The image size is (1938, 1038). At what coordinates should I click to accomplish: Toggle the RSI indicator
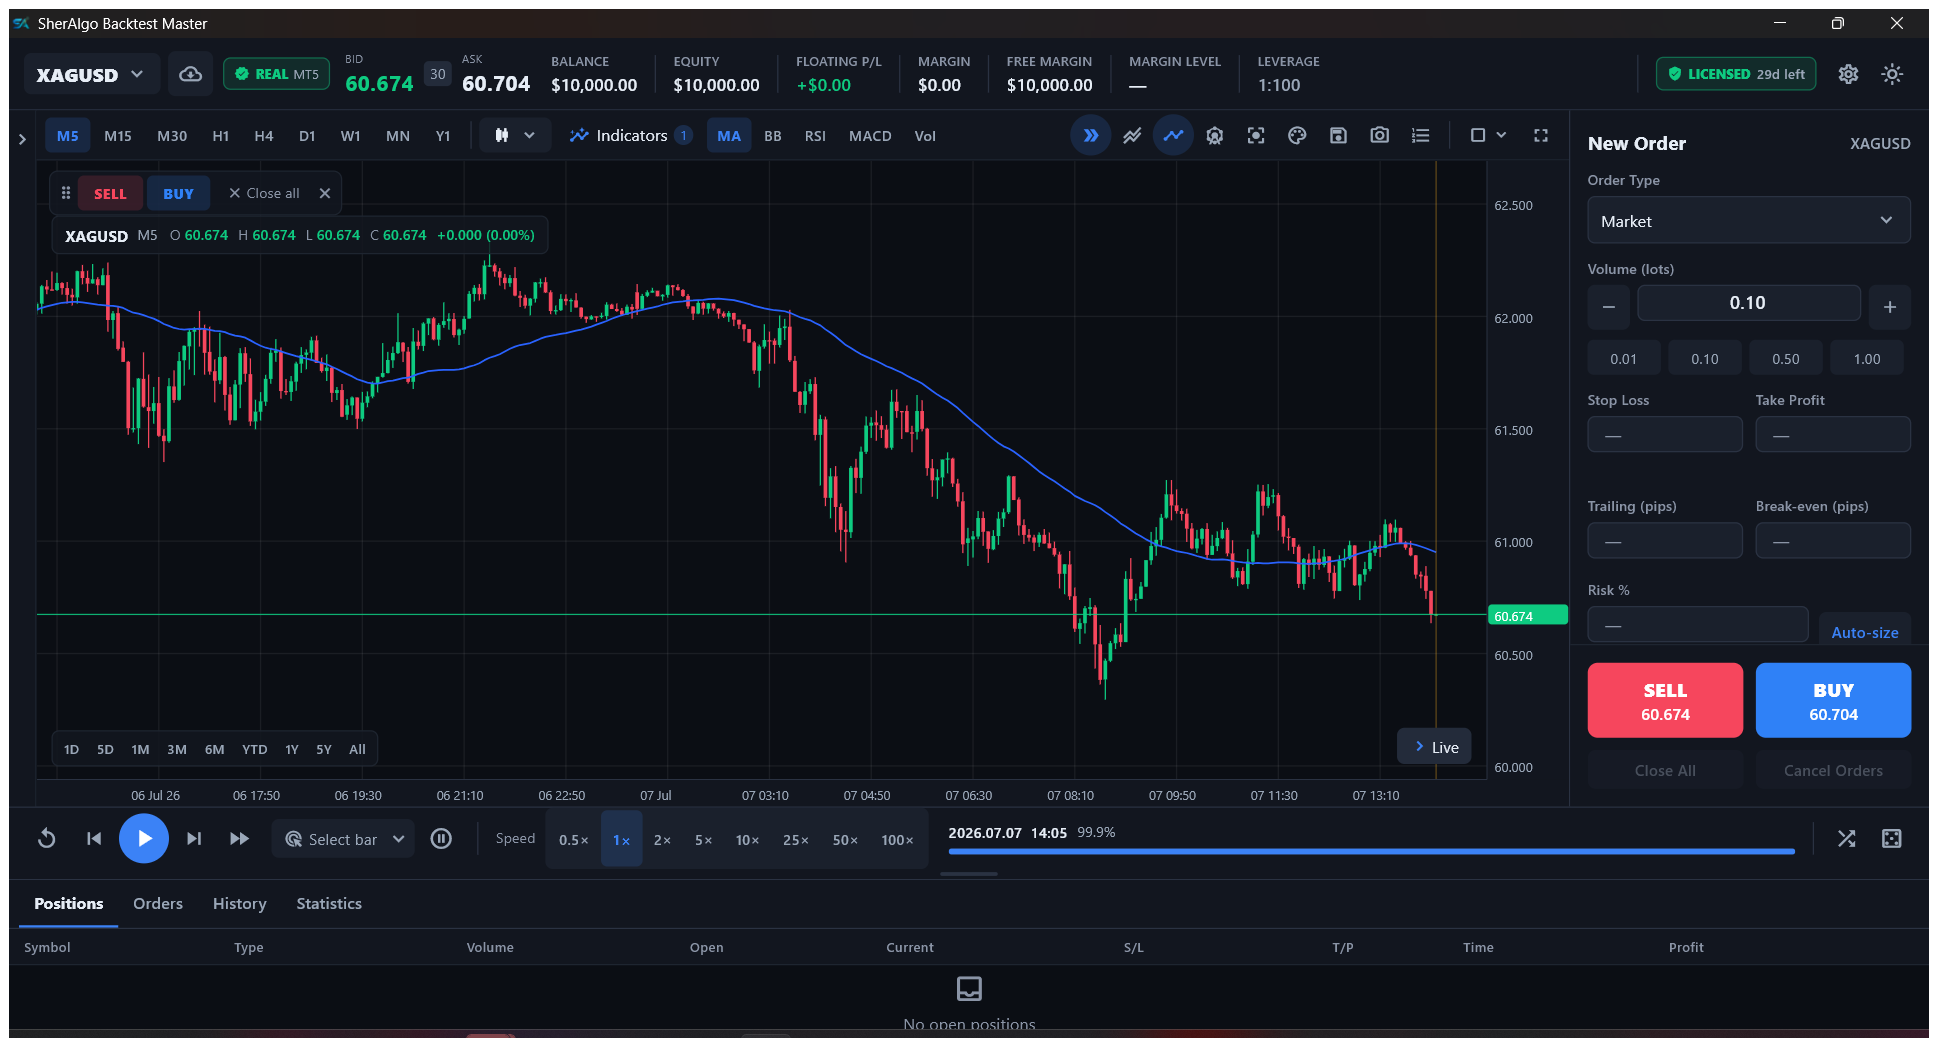(x=815, y=136)
